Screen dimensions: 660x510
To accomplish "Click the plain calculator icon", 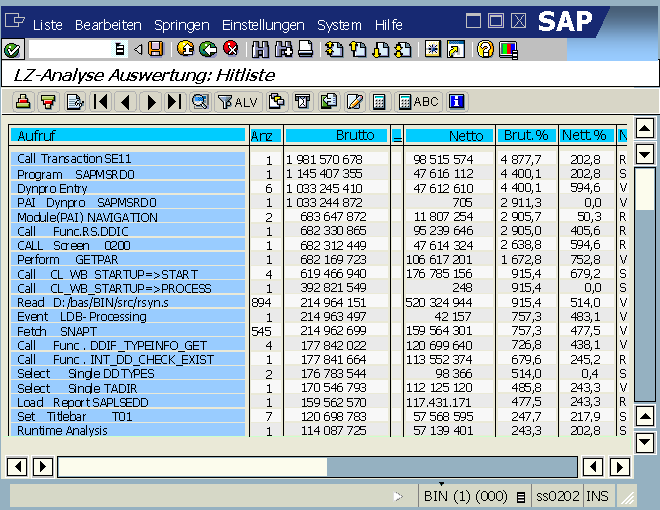I will pyautogui.click(x=379, y=102).
